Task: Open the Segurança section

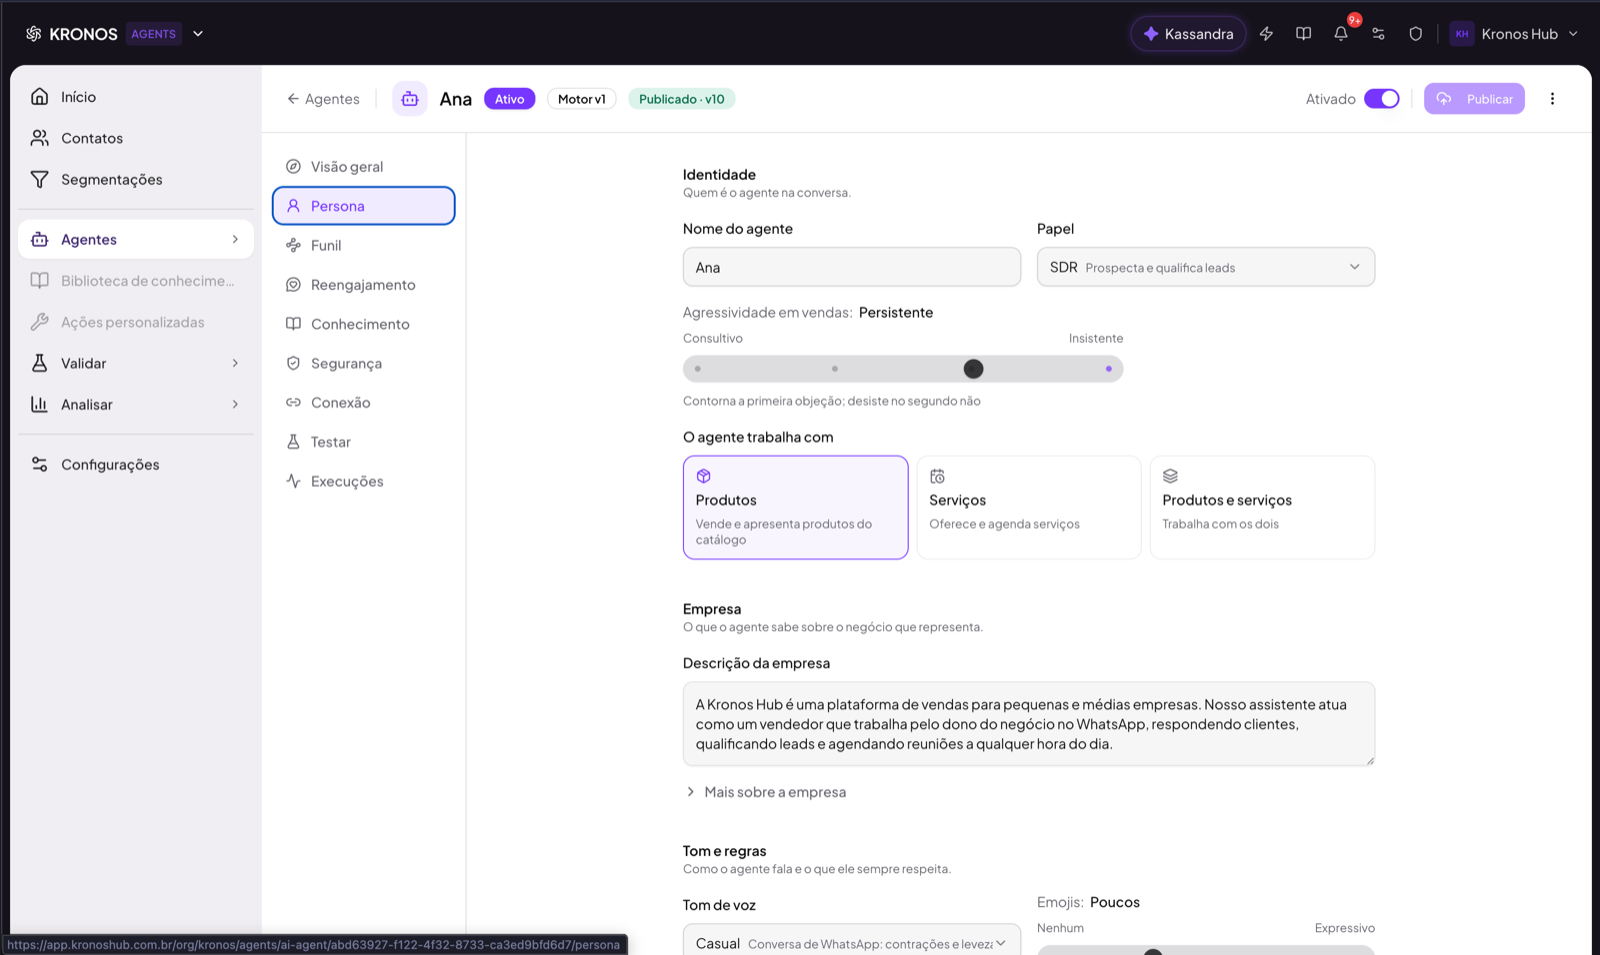Action: pos(363,363)
